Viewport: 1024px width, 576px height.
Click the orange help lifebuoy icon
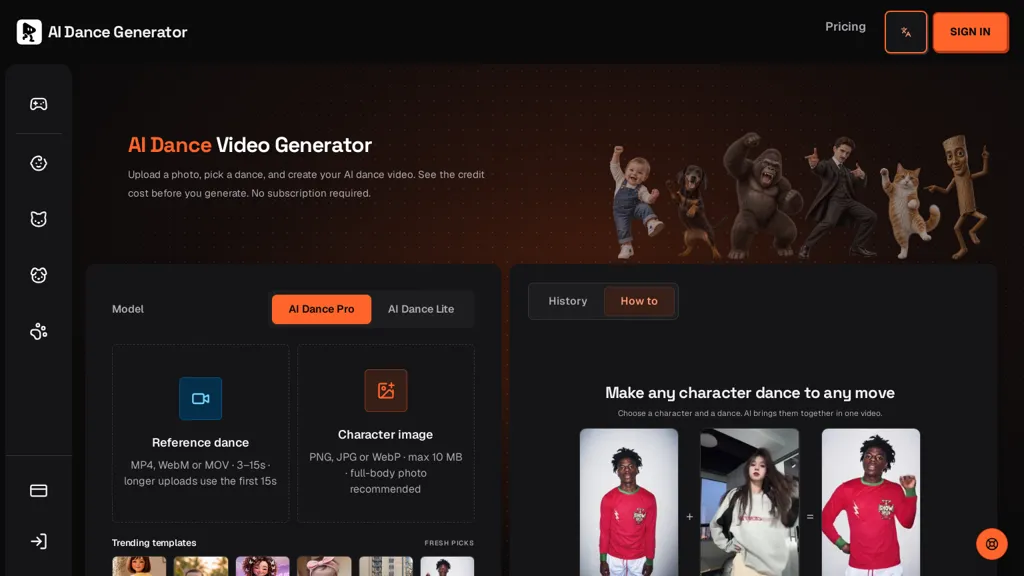tap(991, 544)
